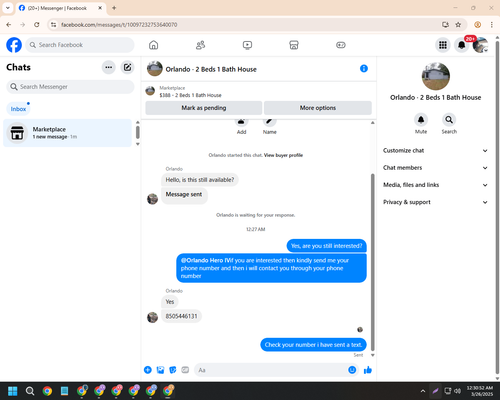Open the Marketplace chat folder

[x=67, y=133]
